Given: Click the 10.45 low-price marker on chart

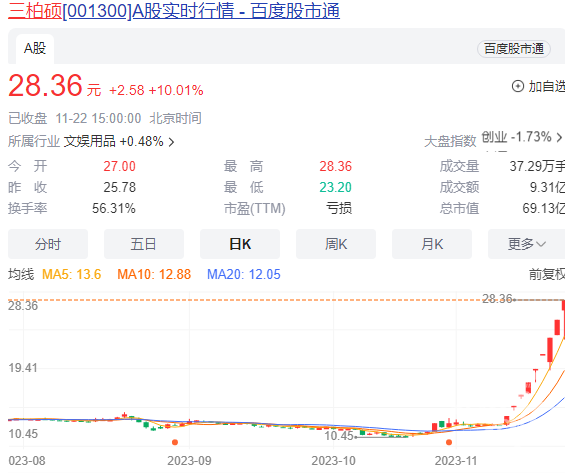Looking at the screenshot, I should click(x=339, y=436).
